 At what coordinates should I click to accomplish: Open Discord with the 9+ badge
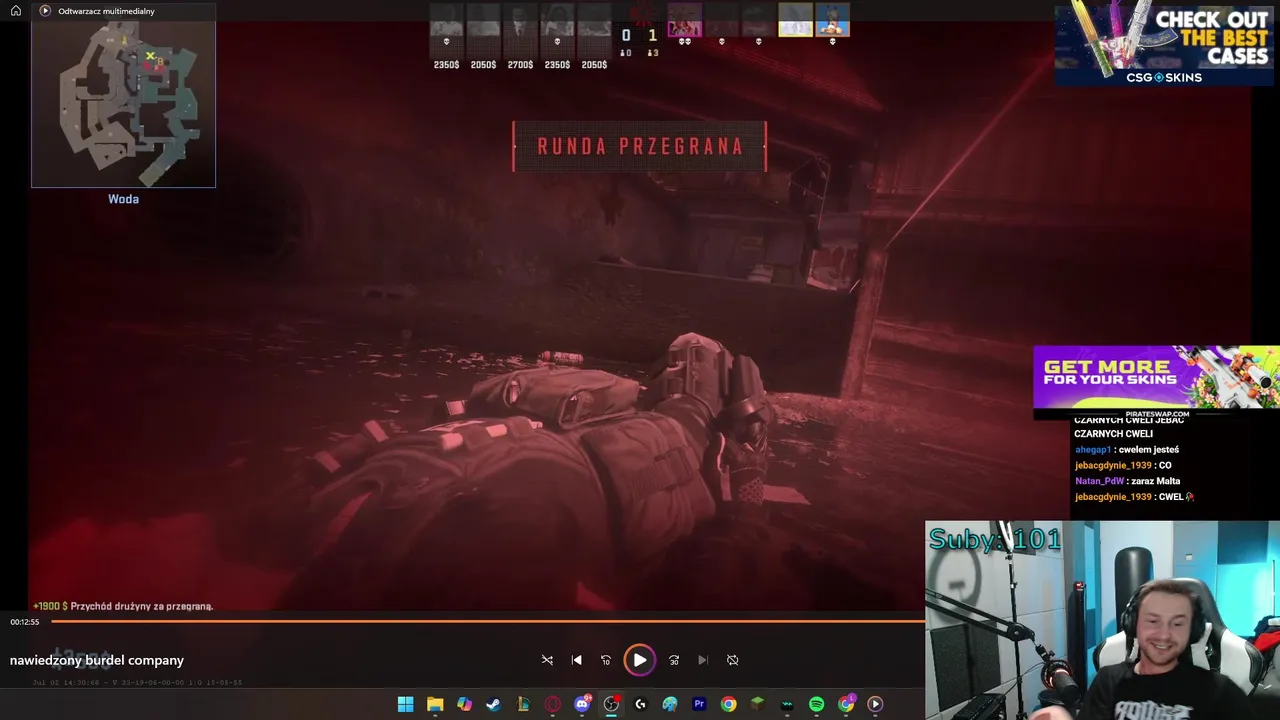pyautogui.click(x=582, y=704)
